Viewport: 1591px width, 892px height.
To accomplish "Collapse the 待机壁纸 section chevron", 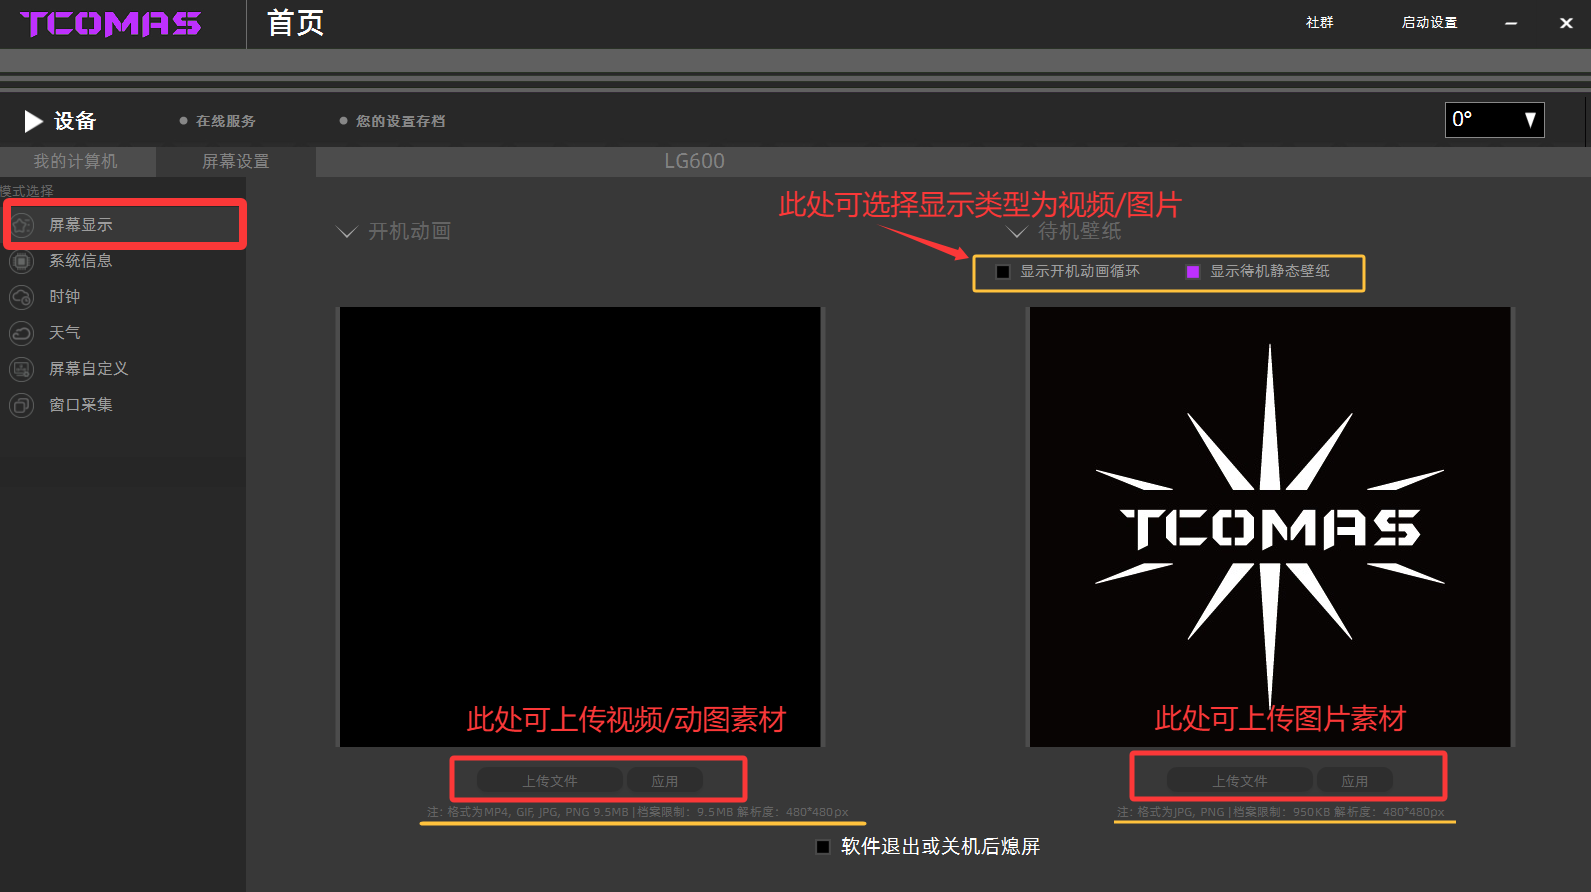I will (x=1017, y=232).
